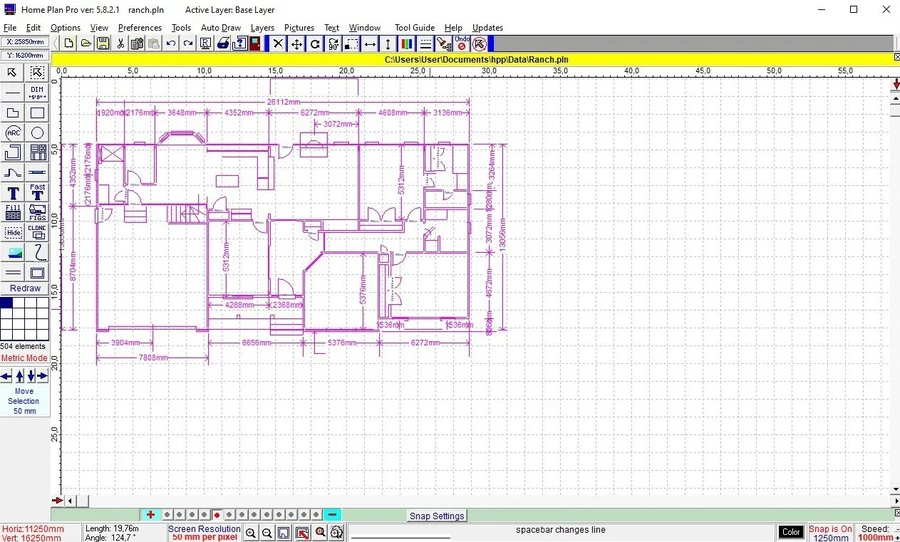The image size is (900, 542).
Task: Expand the Auto Draw menu
Action: click(220, 28)
